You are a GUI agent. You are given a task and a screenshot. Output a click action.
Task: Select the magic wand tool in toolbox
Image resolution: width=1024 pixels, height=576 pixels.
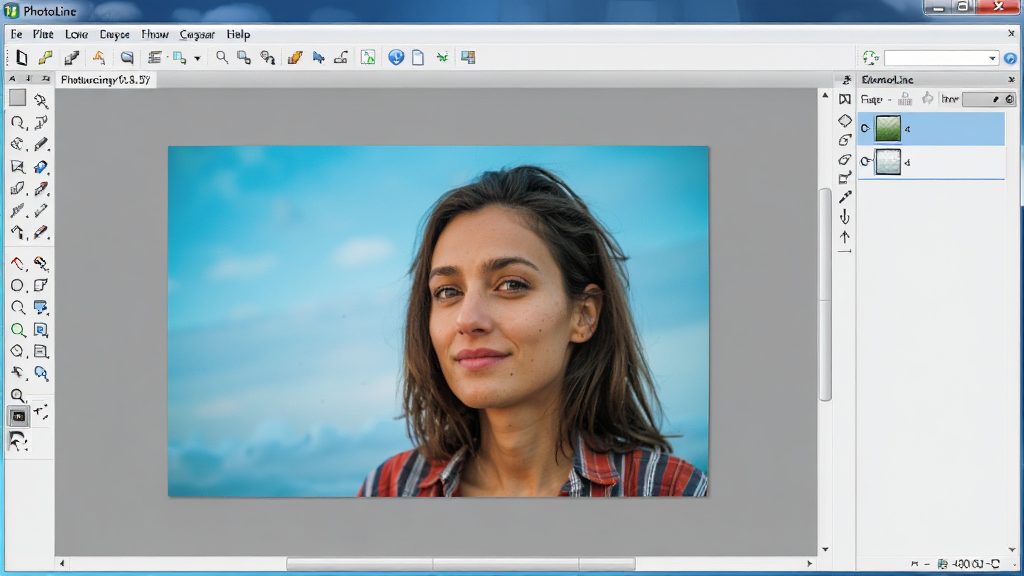pos(41,101)
